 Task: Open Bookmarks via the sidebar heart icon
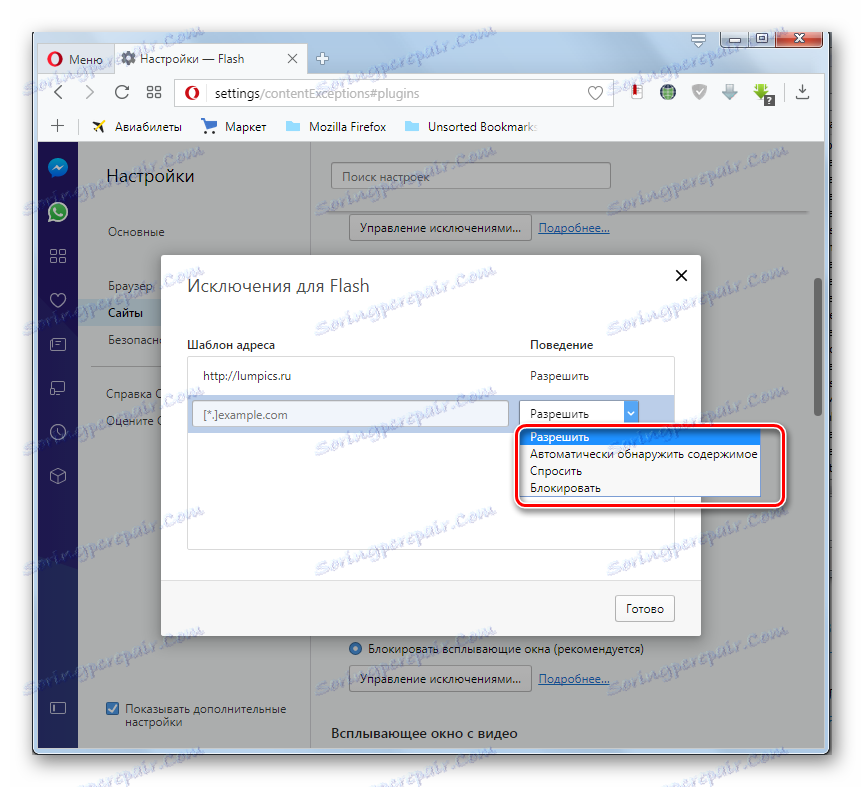[x=57, y=299]
